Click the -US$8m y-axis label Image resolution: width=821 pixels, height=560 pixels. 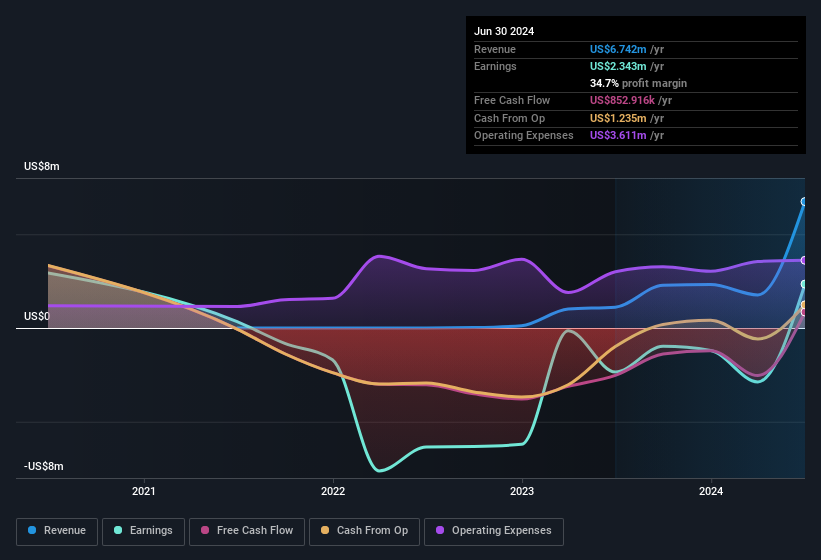[43, 466]
